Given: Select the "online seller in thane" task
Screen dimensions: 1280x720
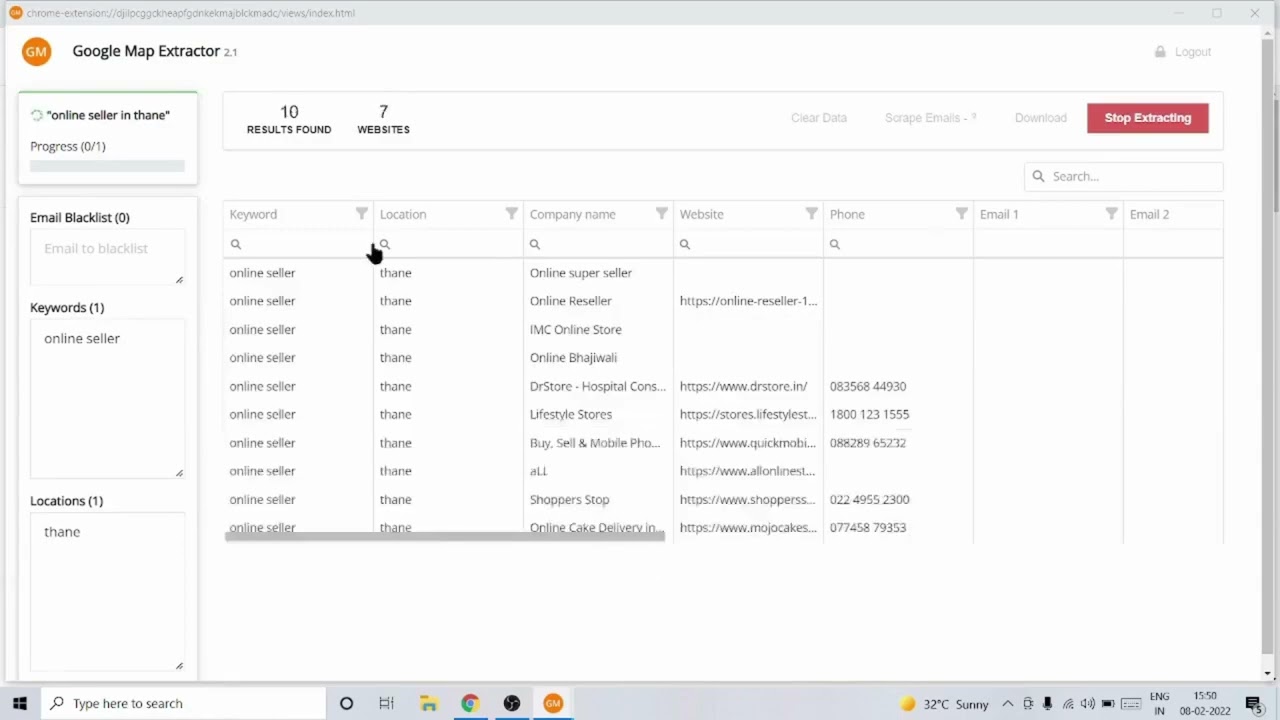Looking at the screenshot, I should pyautogui.click(x=108, y=115).
